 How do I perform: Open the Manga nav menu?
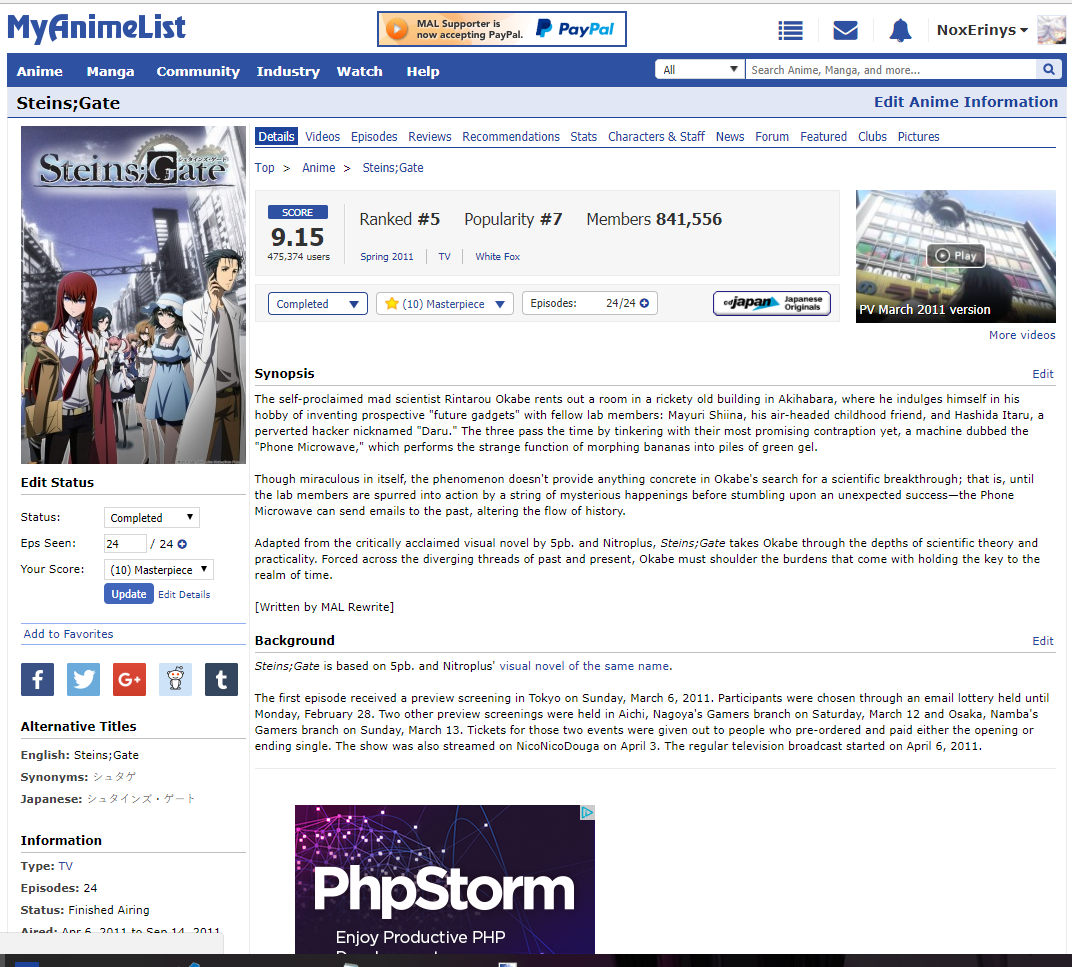tap(110, 71)
